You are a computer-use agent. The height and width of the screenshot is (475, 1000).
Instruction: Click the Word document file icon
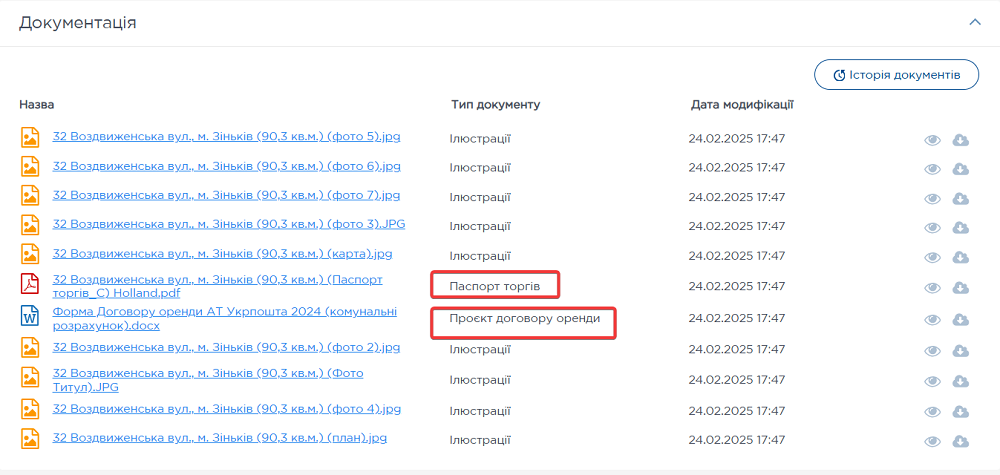click(x=30, y=318)
